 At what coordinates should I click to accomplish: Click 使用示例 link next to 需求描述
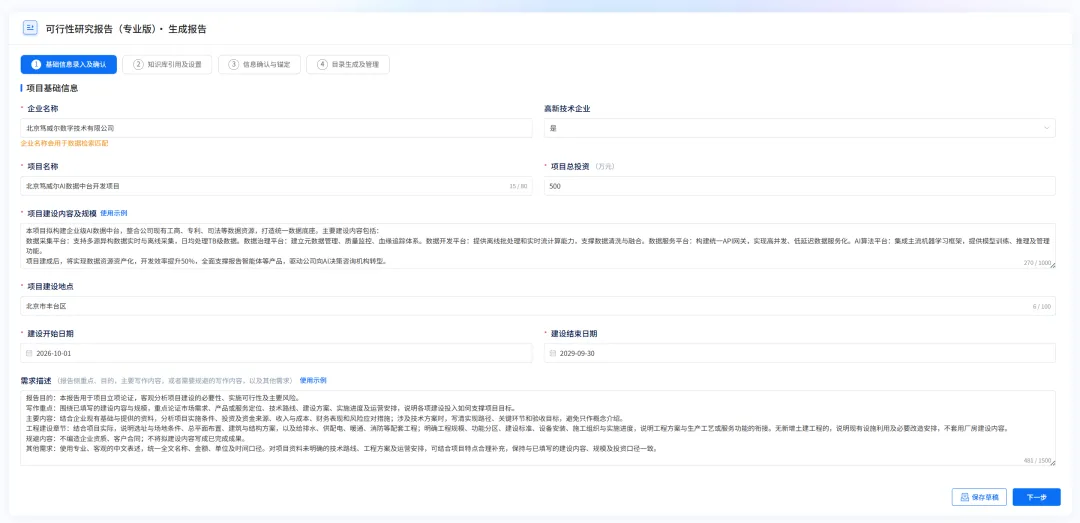click(x=313, y=380)
